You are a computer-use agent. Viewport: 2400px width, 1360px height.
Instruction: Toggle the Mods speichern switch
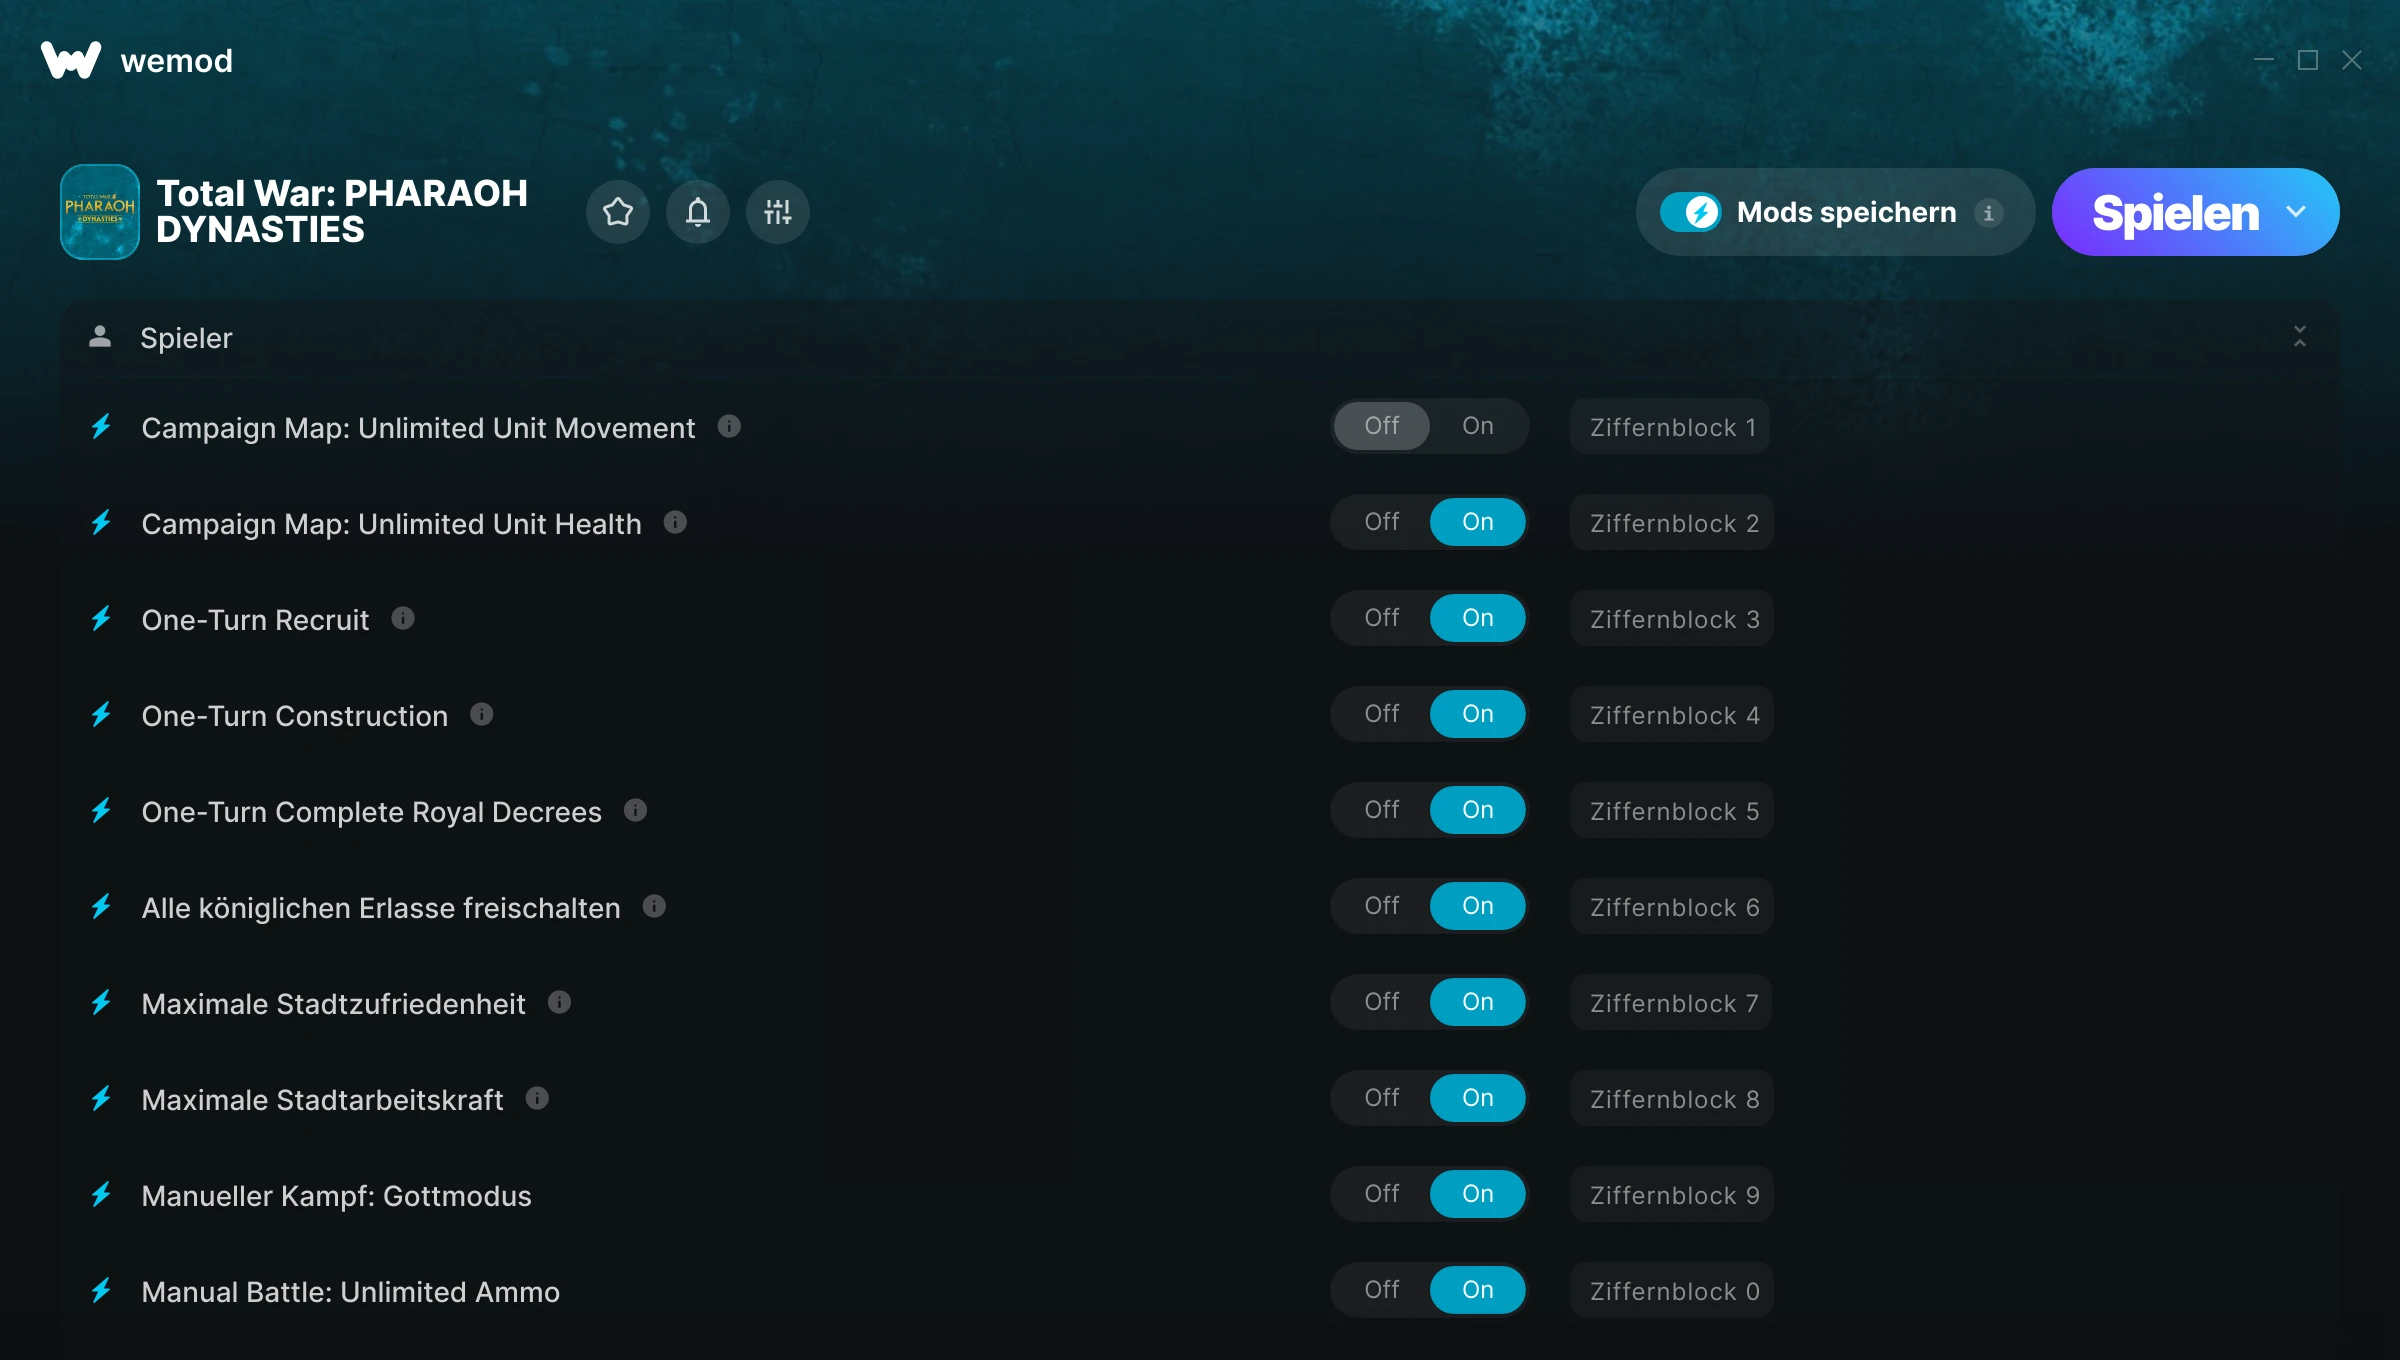point(1691,212)
